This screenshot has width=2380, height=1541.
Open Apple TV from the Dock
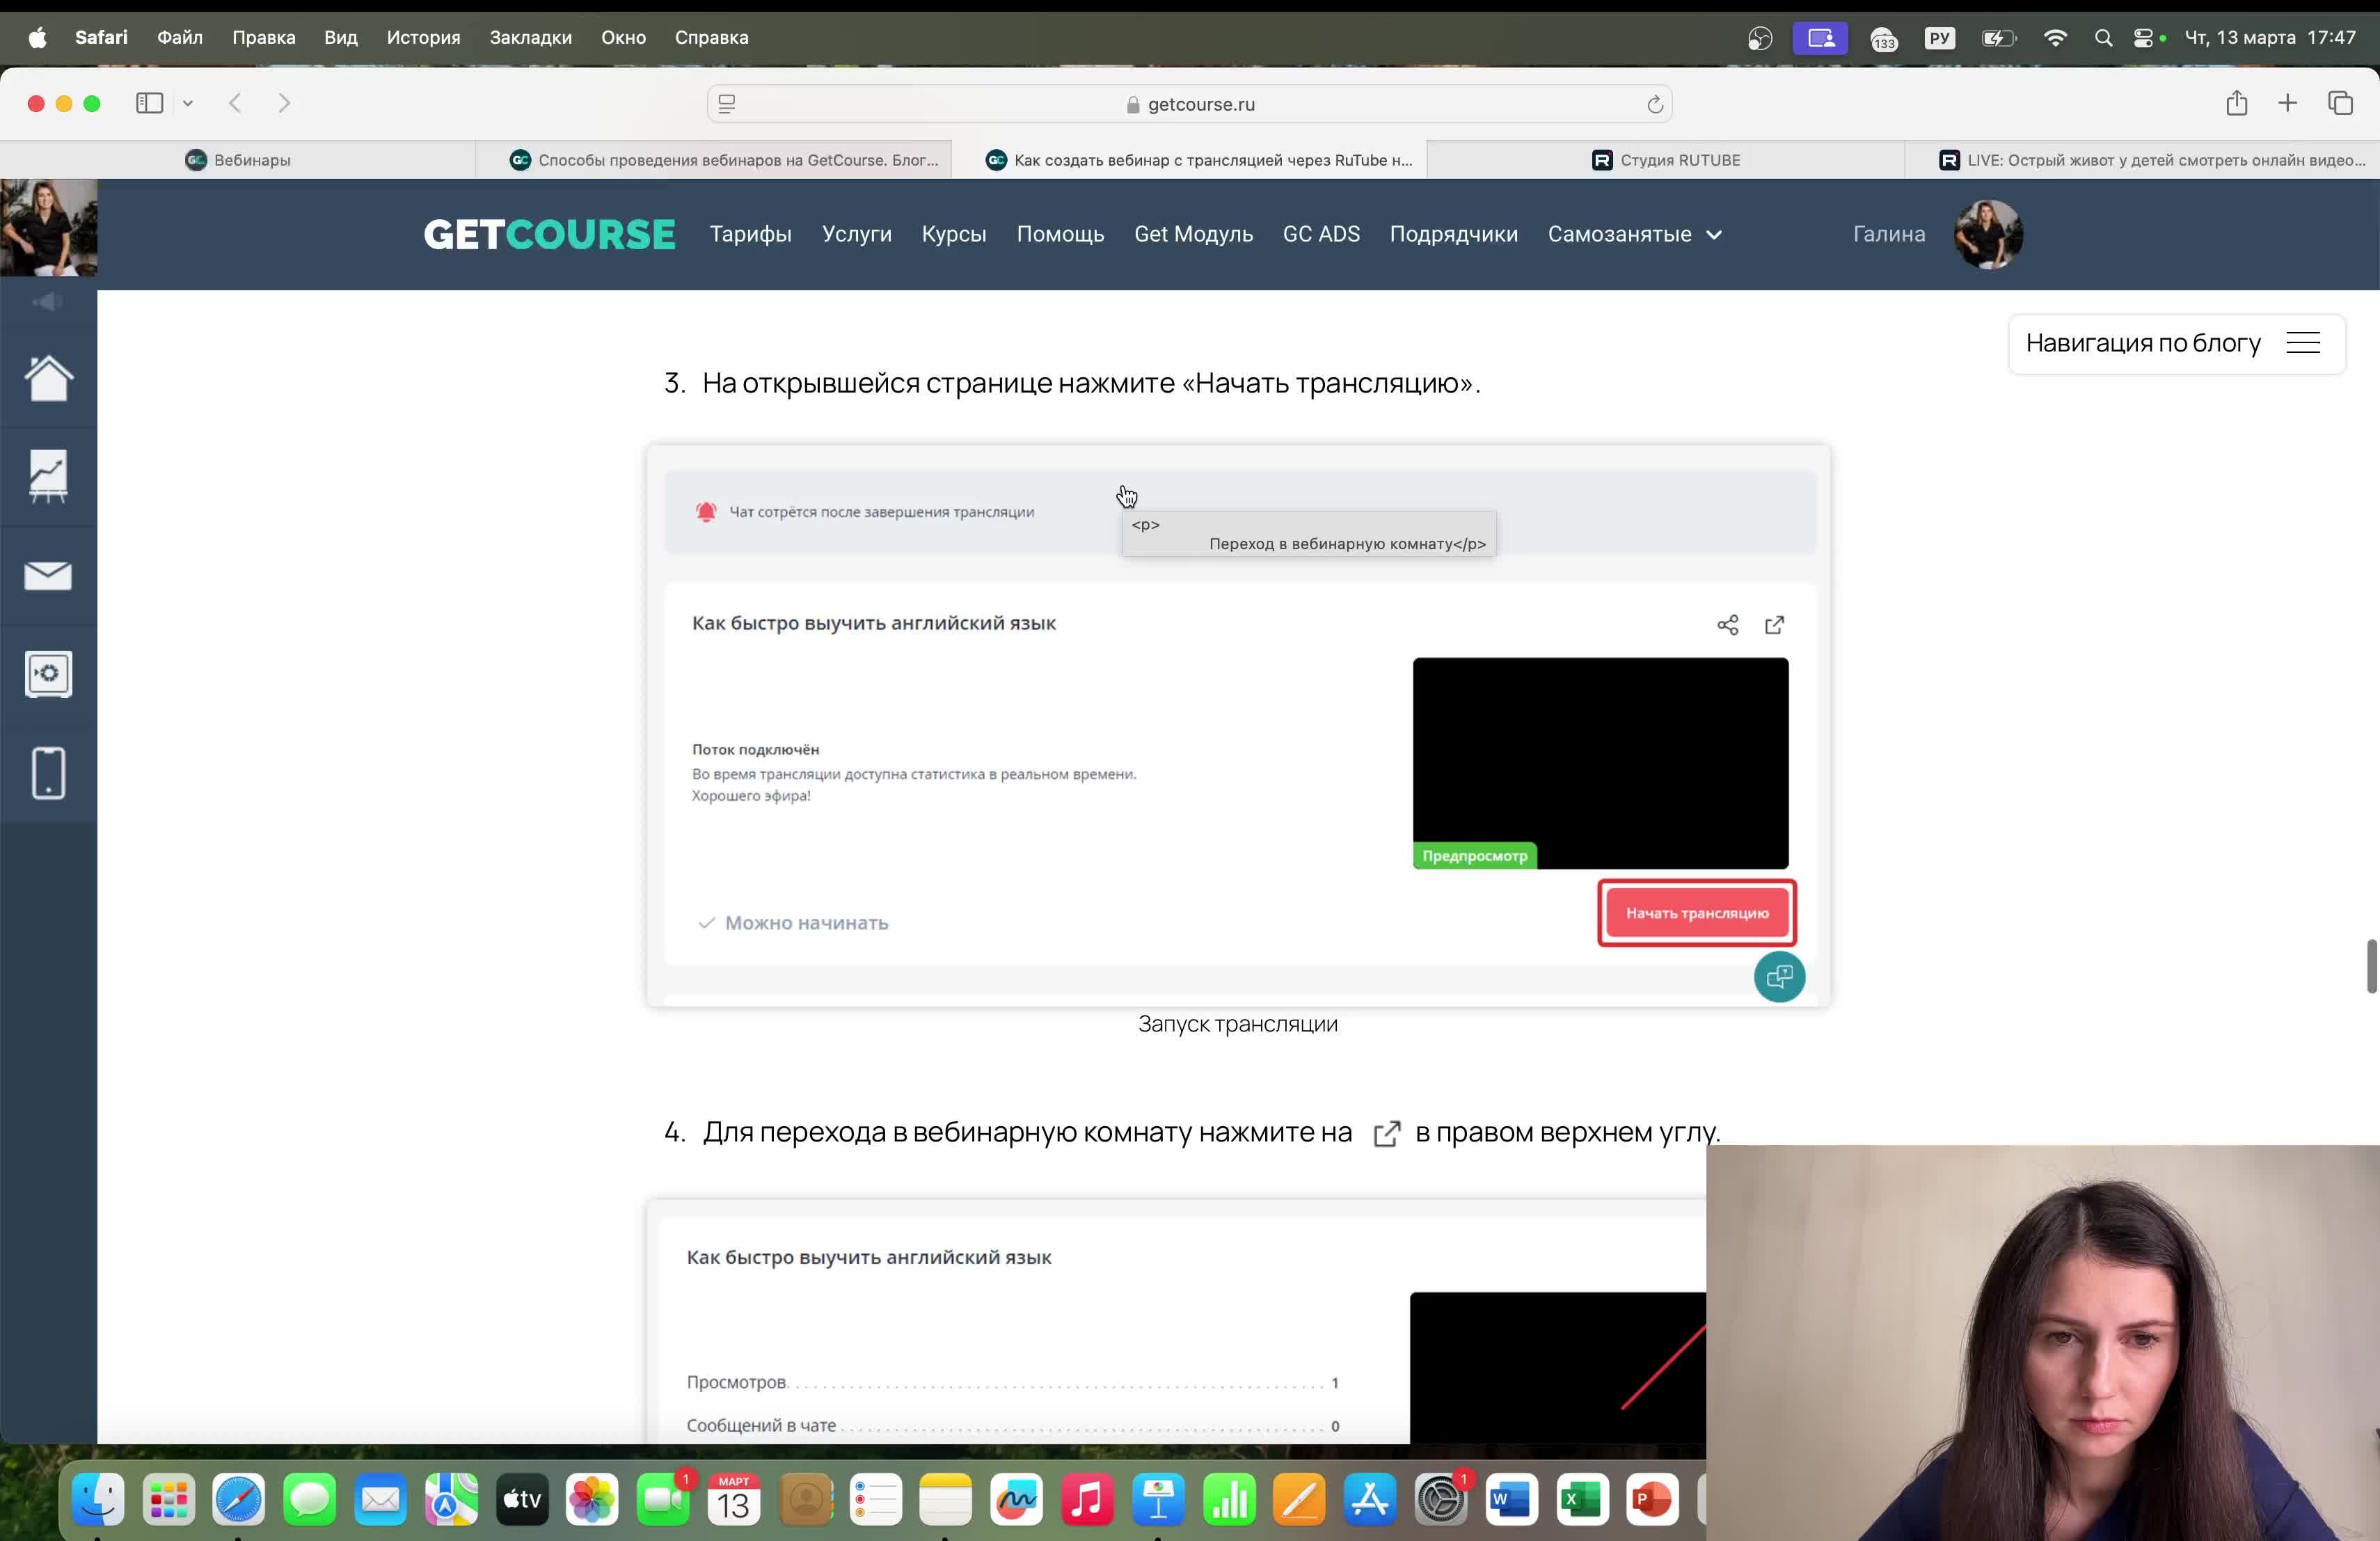point(521,1498)
